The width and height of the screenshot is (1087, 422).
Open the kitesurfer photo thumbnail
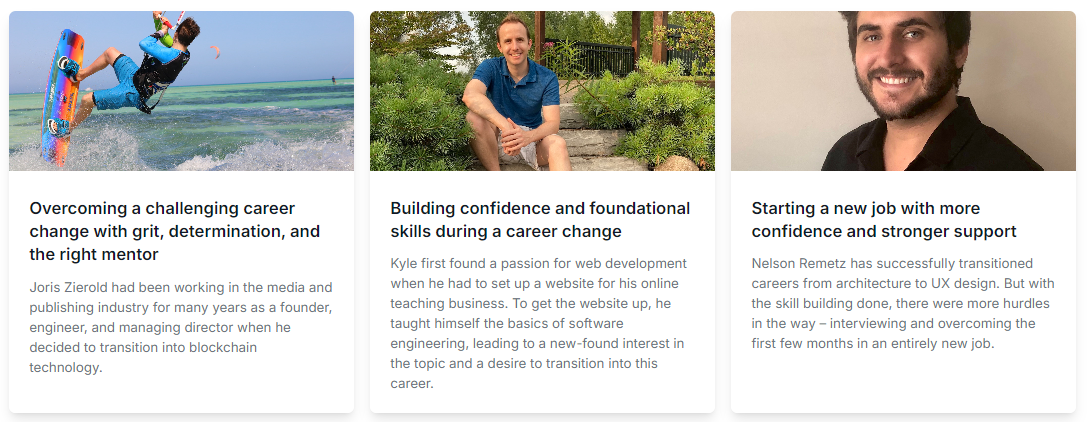(182, 91)
